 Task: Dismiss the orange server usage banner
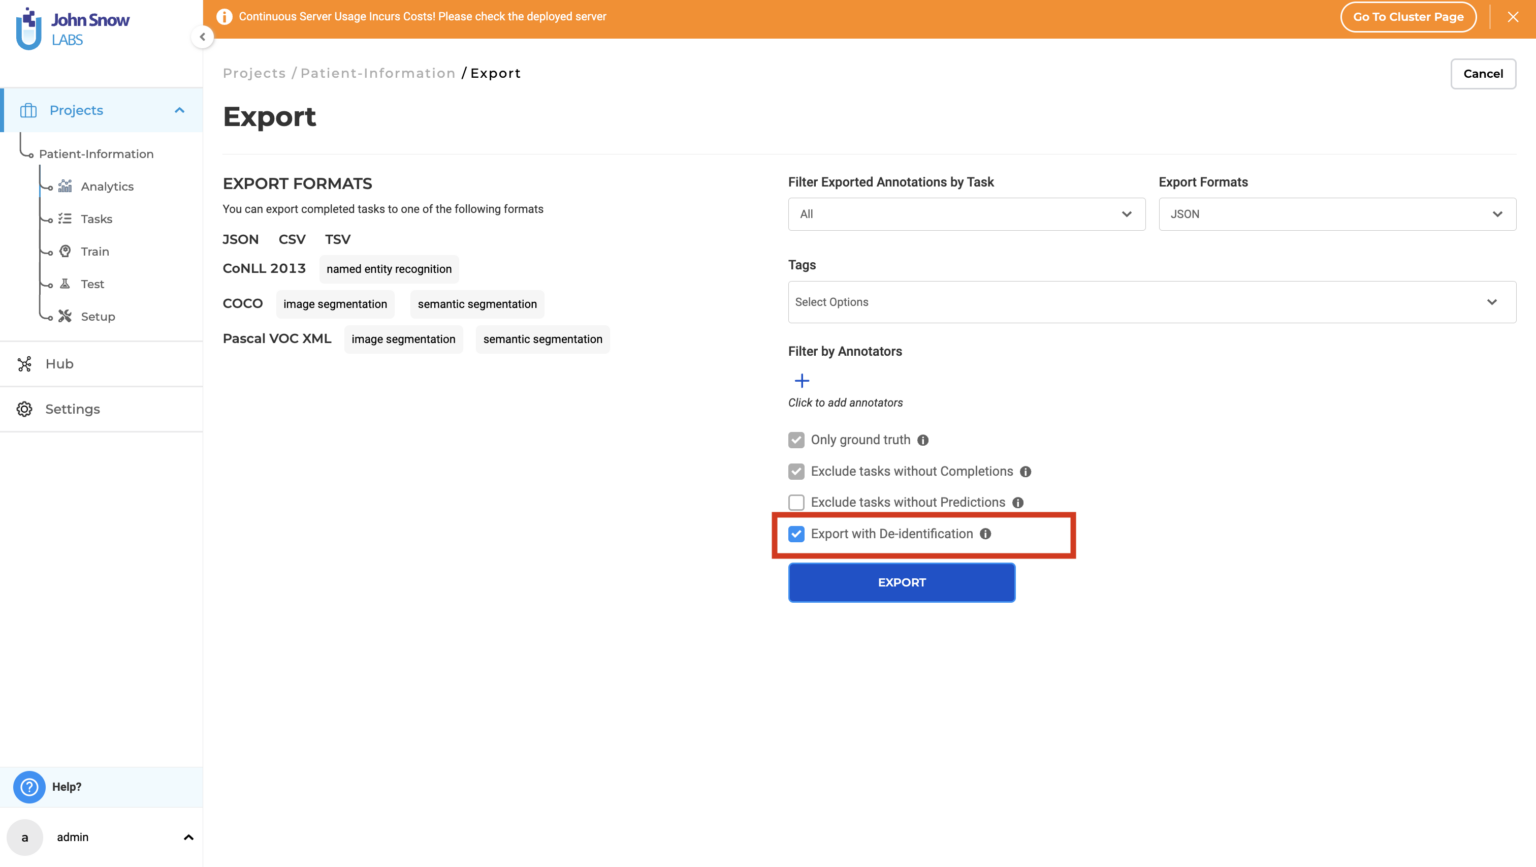pos(1512,17)
